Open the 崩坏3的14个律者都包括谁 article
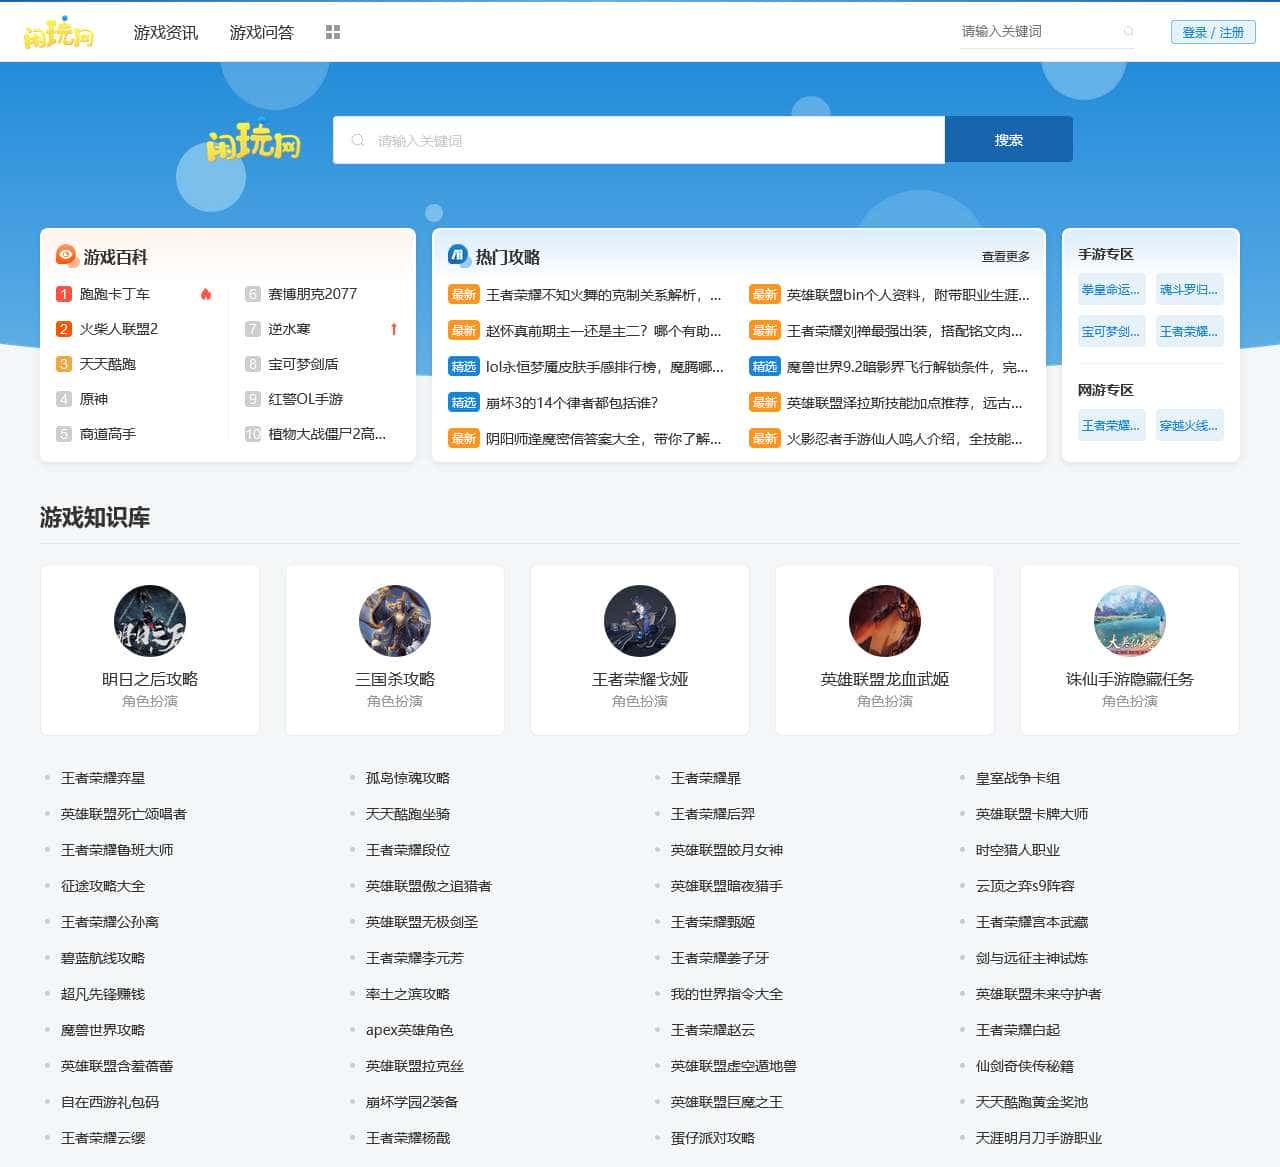Viewport: 1280px width, 1167px height. point(572,403)
